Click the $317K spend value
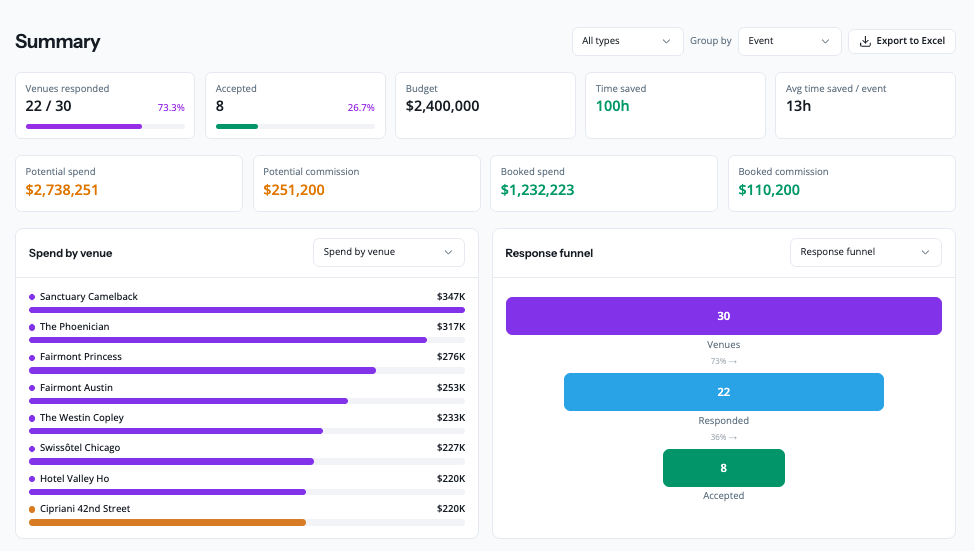The width and height of the screenshot is (974, 551). (451, 327)
